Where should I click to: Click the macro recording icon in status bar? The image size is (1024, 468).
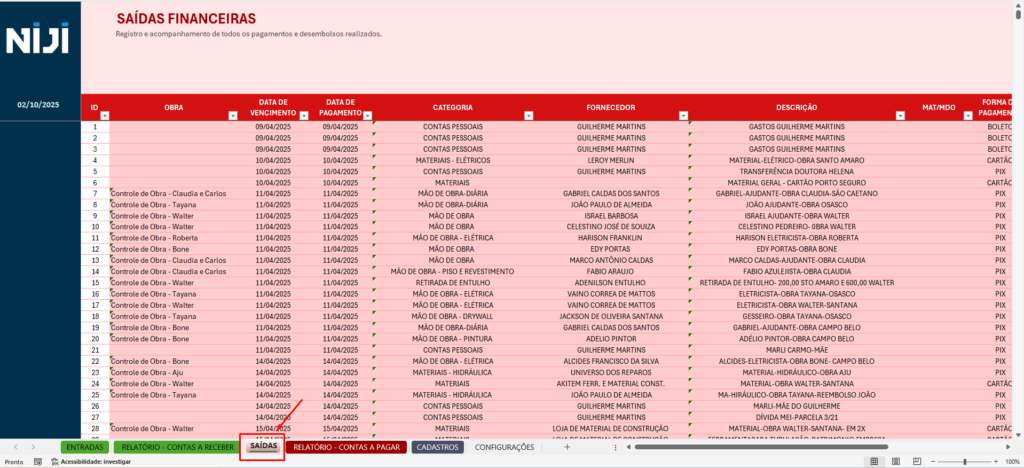(x=38, y=462)
